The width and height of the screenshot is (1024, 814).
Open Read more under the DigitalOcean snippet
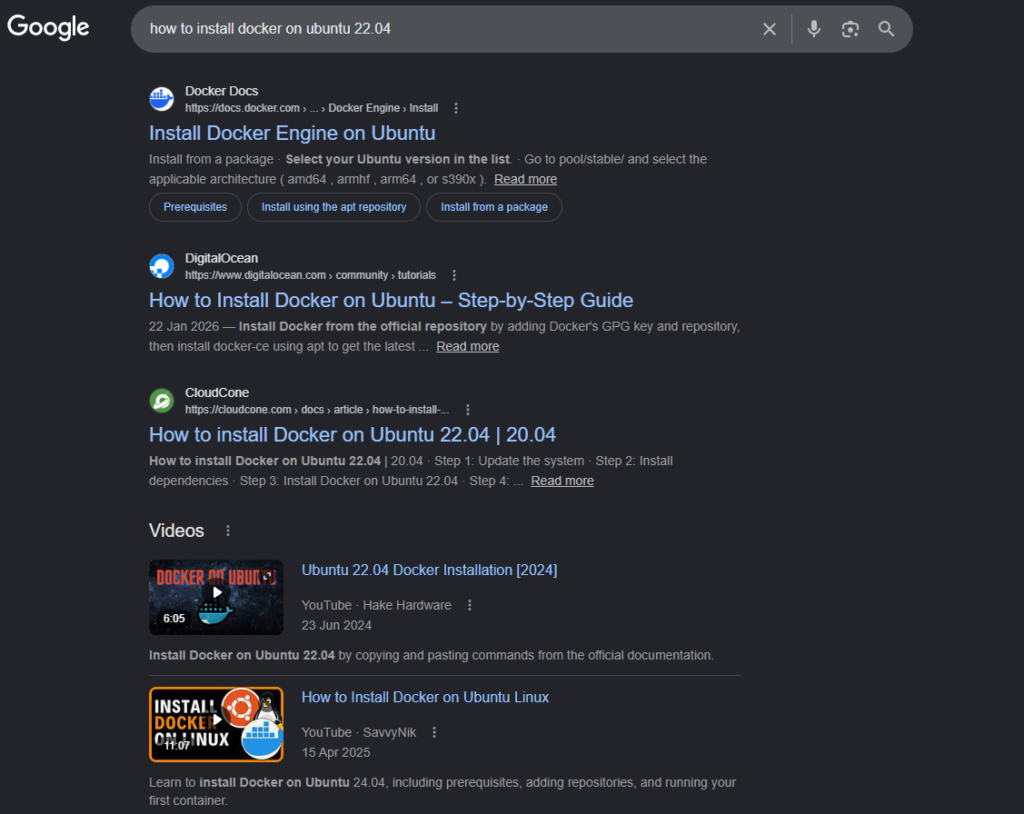[x=468, y=346]
